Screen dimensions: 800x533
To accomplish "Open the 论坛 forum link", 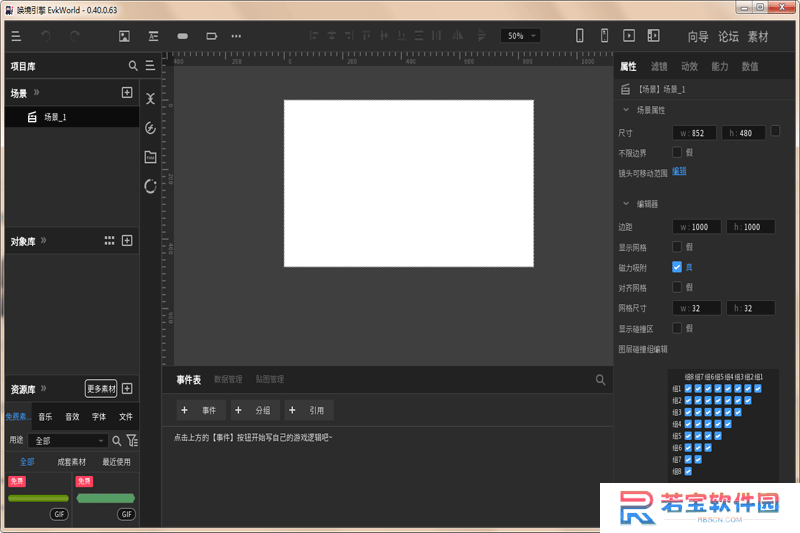I will tap(728, 37).
